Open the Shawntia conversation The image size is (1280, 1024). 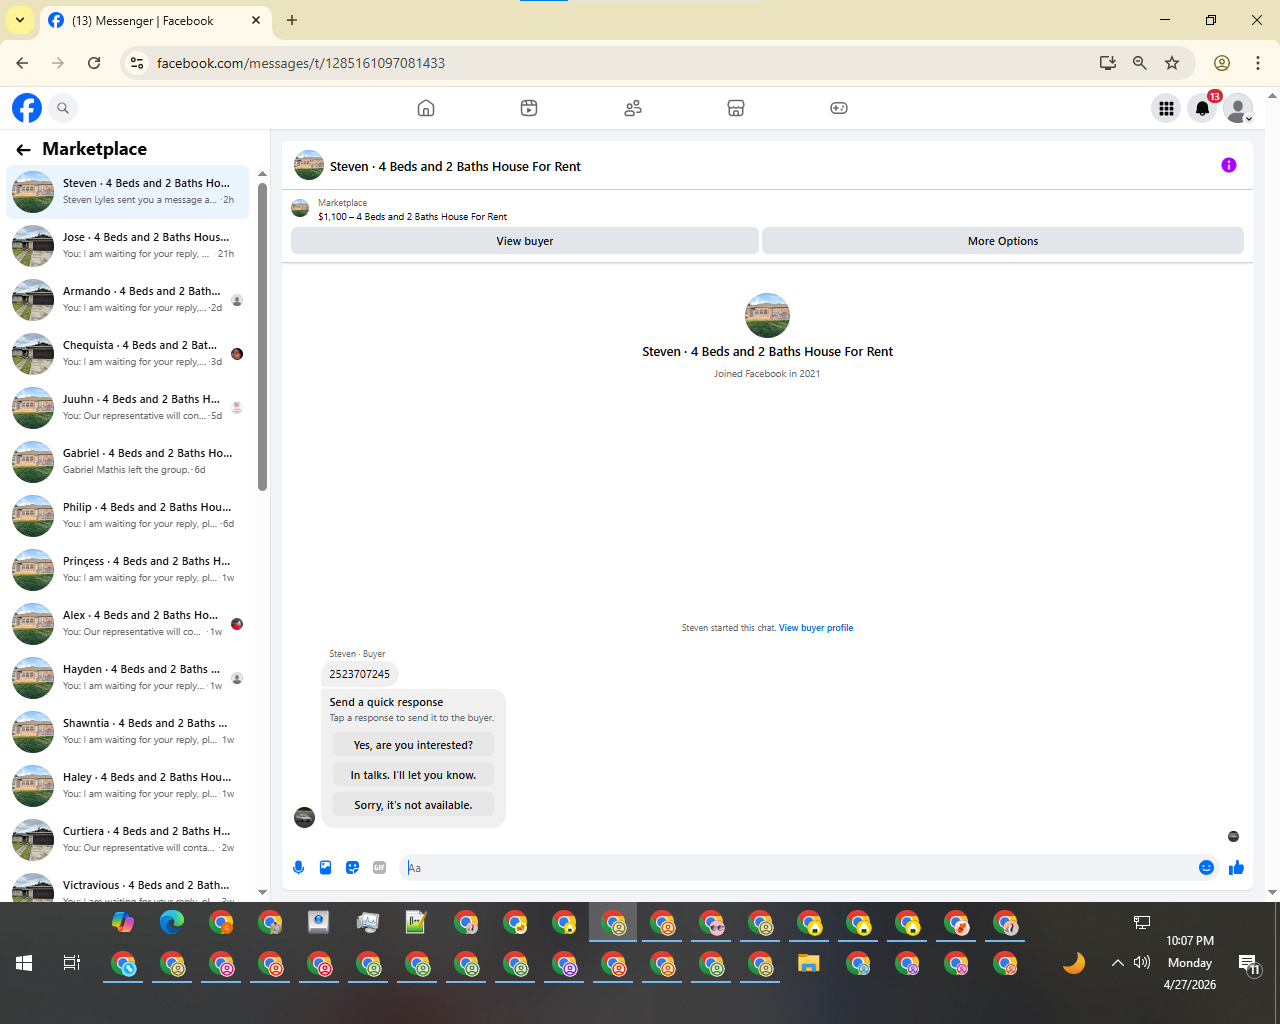(128, 731)
